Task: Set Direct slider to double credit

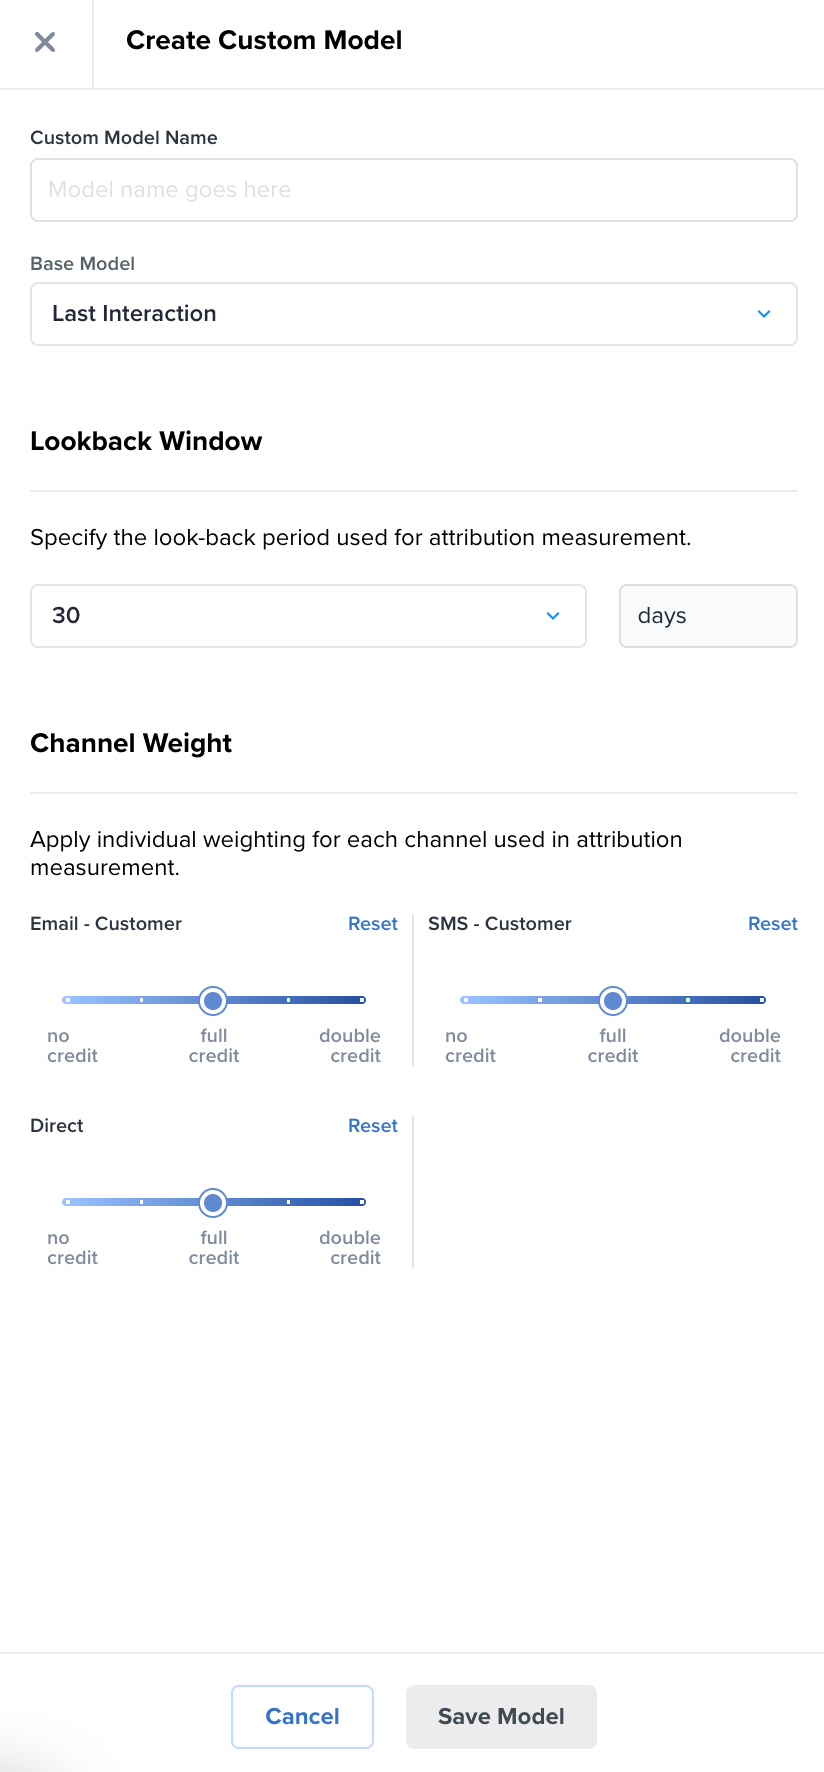Action: click(x=362, y=1202)
